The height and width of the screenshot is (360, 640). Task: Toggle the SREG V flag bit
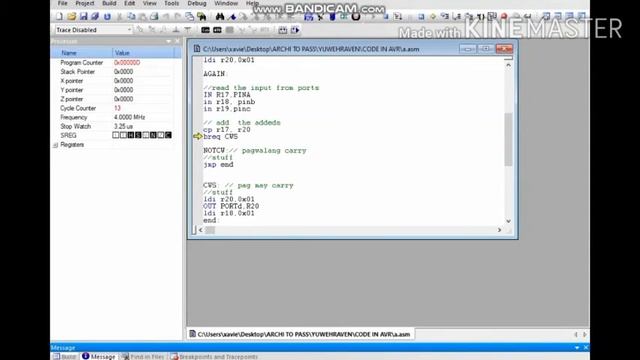[x=146, y=135]
